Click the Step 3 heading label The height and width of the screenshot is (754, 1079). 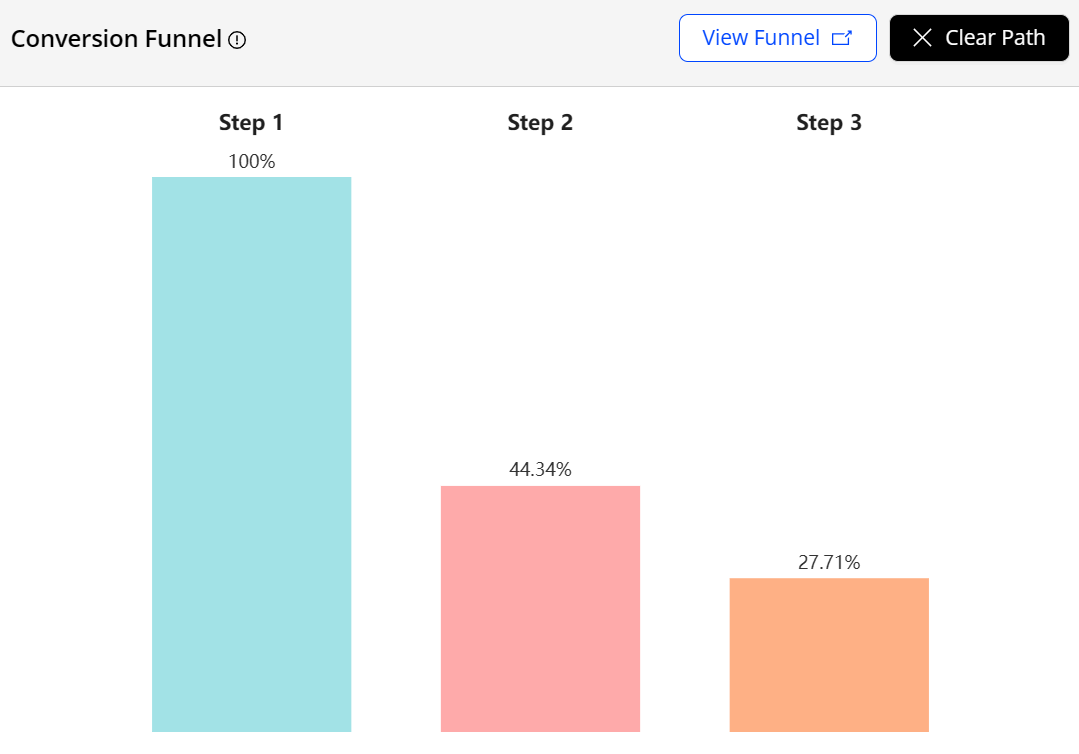point(829,123)
